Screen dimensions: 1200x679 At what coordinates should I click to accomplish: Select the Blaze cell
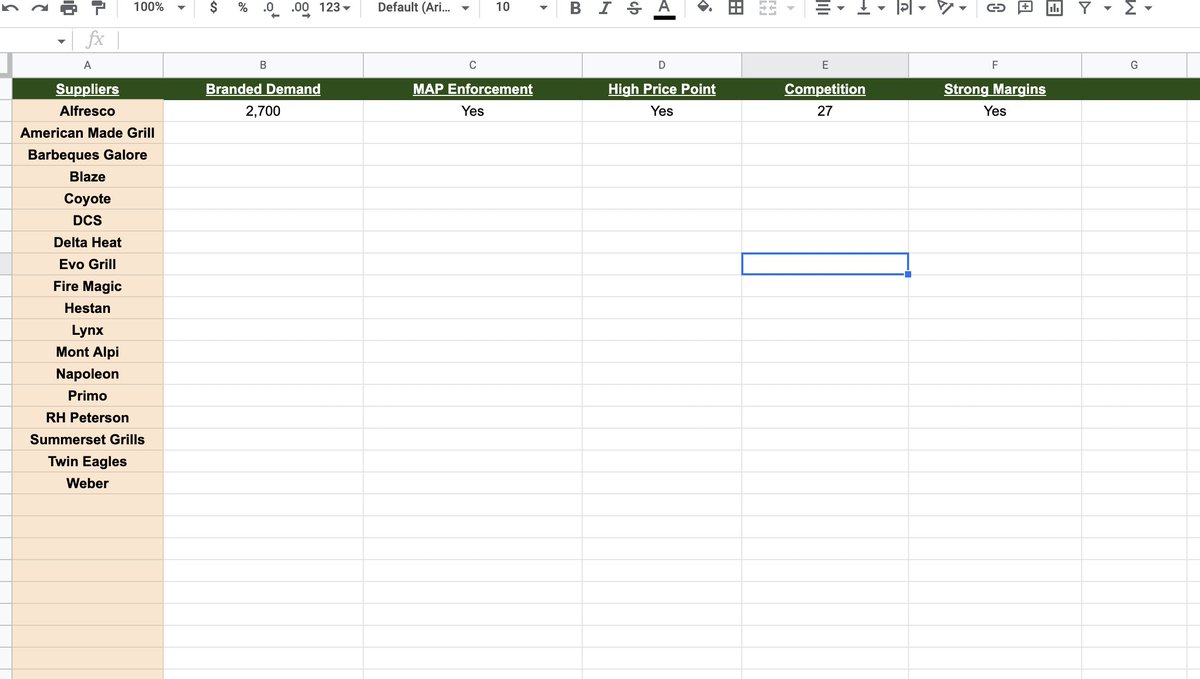point(87,177)
